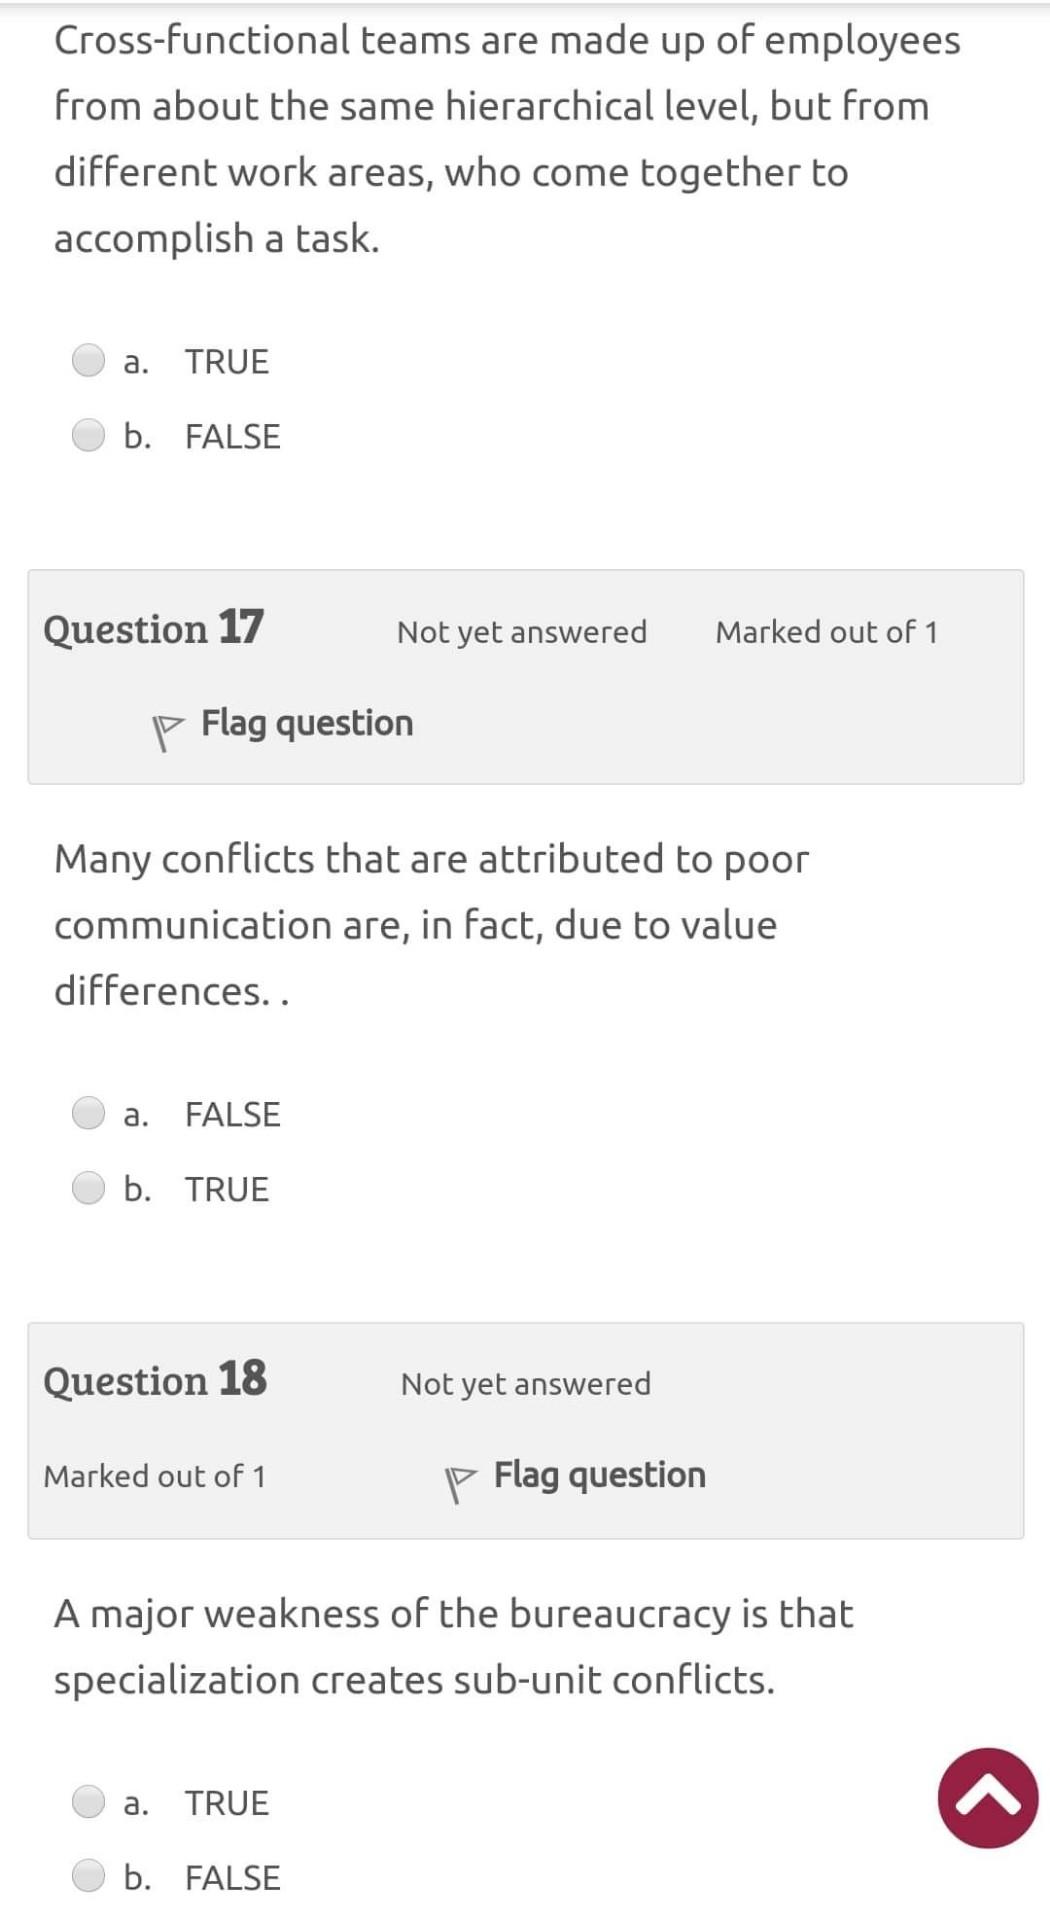
Task: Select TRUE for the value differences question
Action: pyautogui.click(x=89, y=1188)
